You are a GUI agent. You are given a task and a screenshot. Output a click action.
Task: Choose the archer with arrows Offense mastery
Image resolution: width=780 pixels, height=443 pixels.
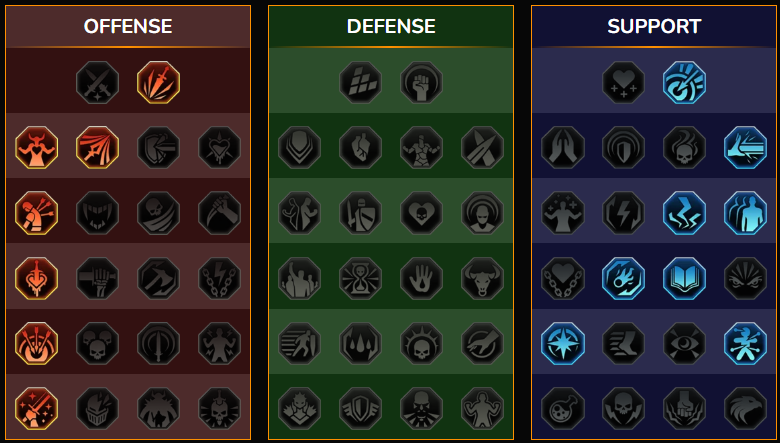(36, 213)
